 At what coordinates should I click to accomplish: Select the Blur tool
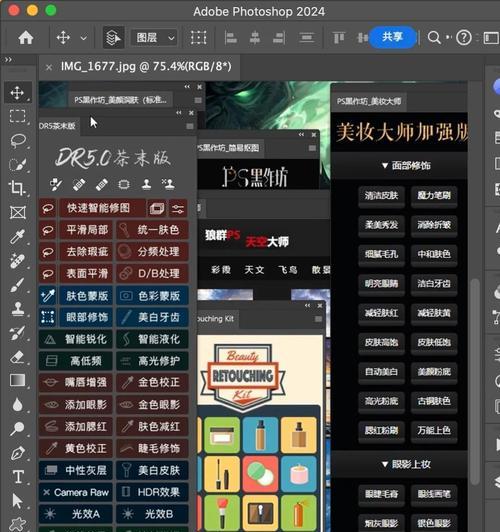[x=17, y=404]
